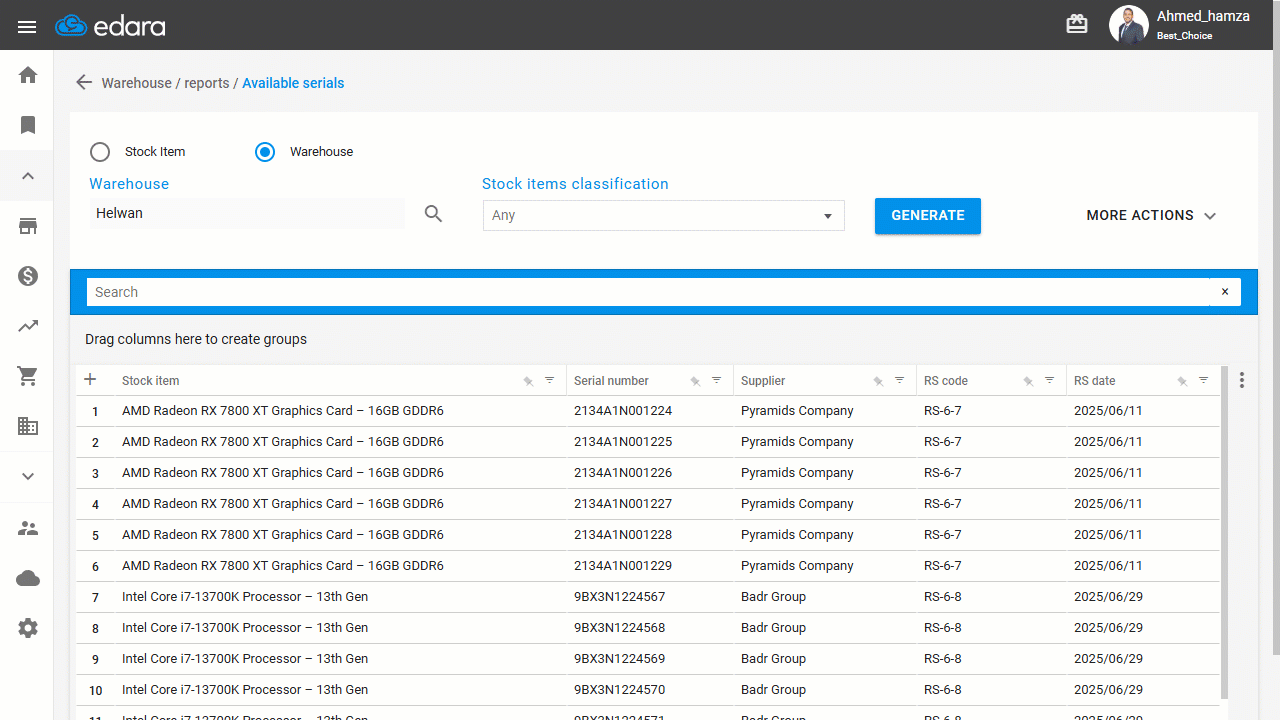Open Ahmed_hamza profile avatar
Screen dimensions: 1280x720
click(x=1129, y=25)
